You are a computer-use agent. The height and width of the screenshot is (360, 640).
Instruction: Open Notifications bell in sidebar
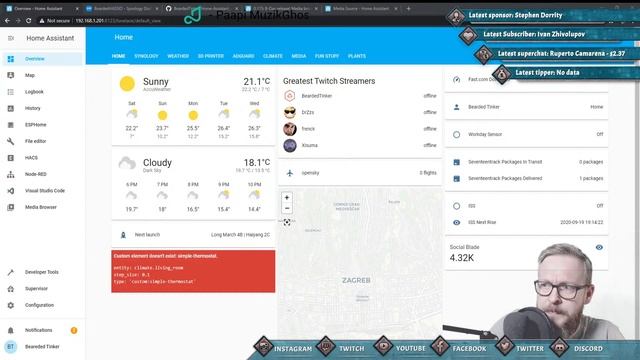click(11, 330)
